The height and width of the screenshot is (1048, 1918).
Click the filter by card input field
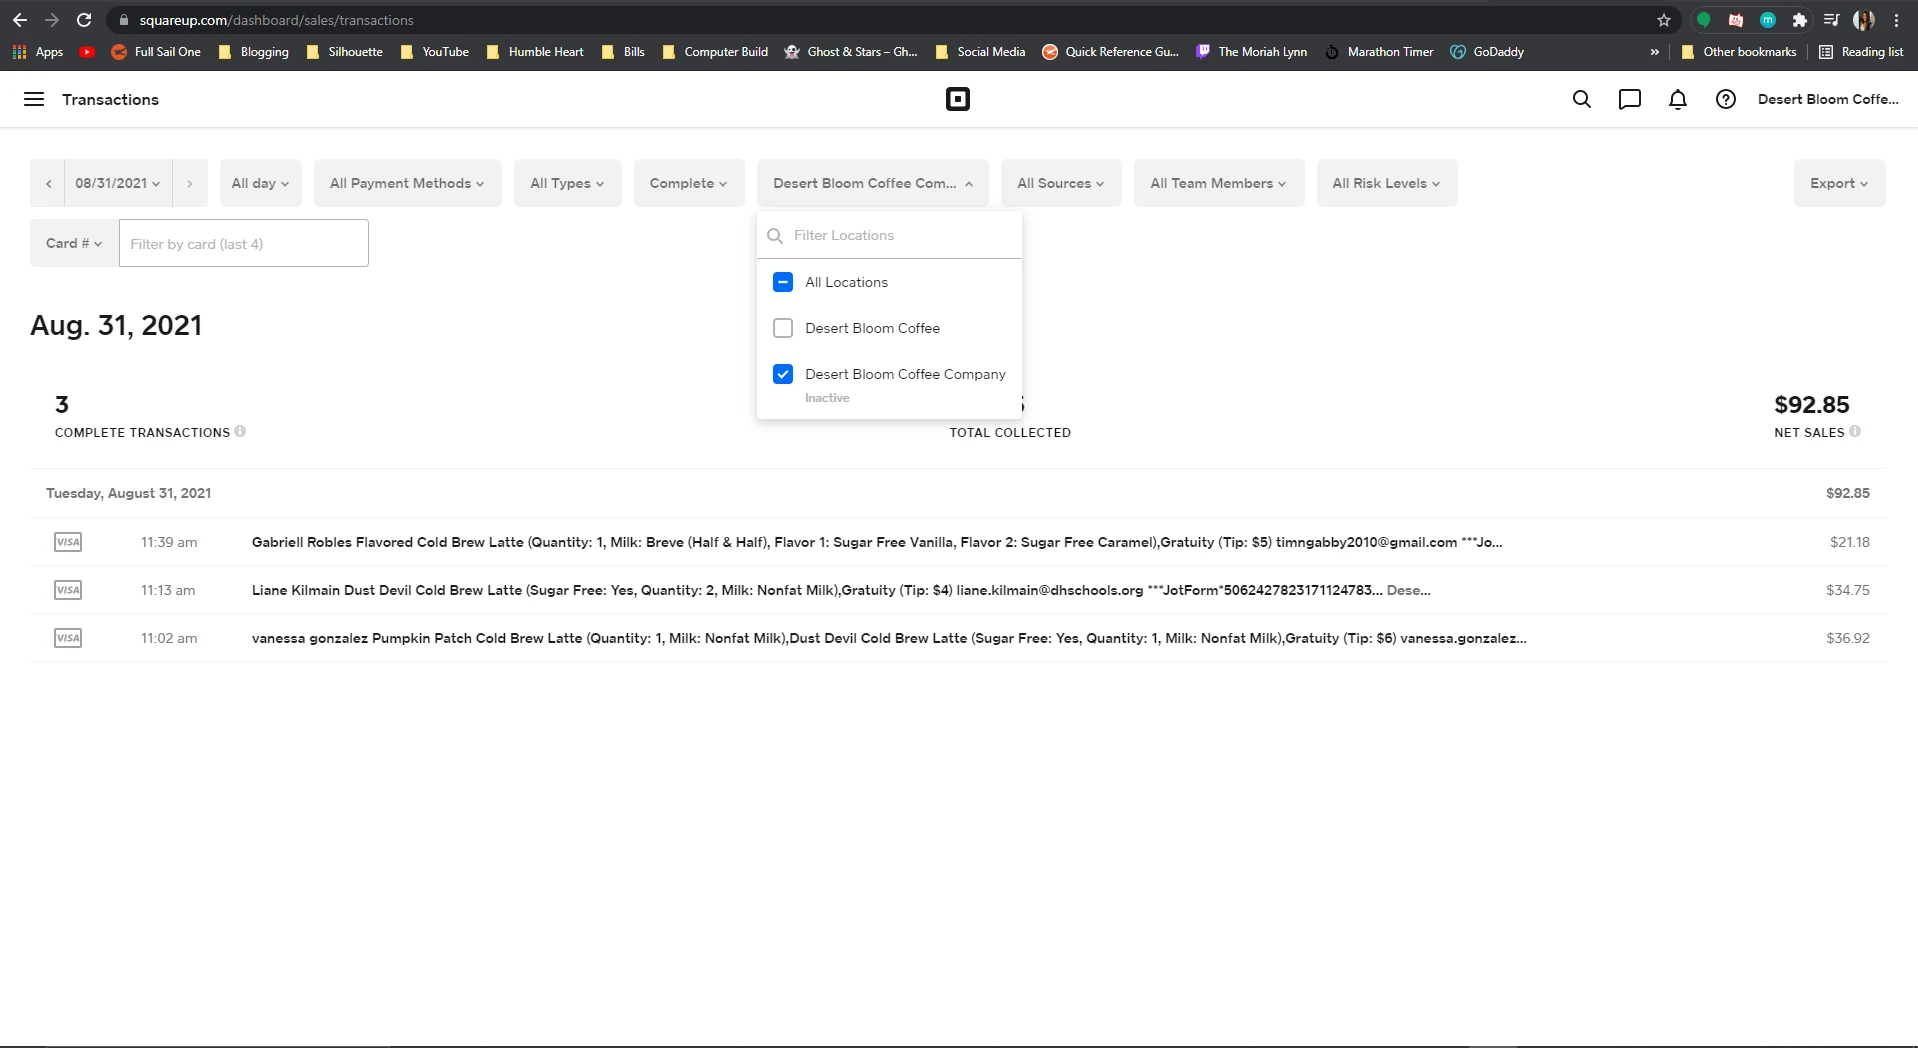243,243
